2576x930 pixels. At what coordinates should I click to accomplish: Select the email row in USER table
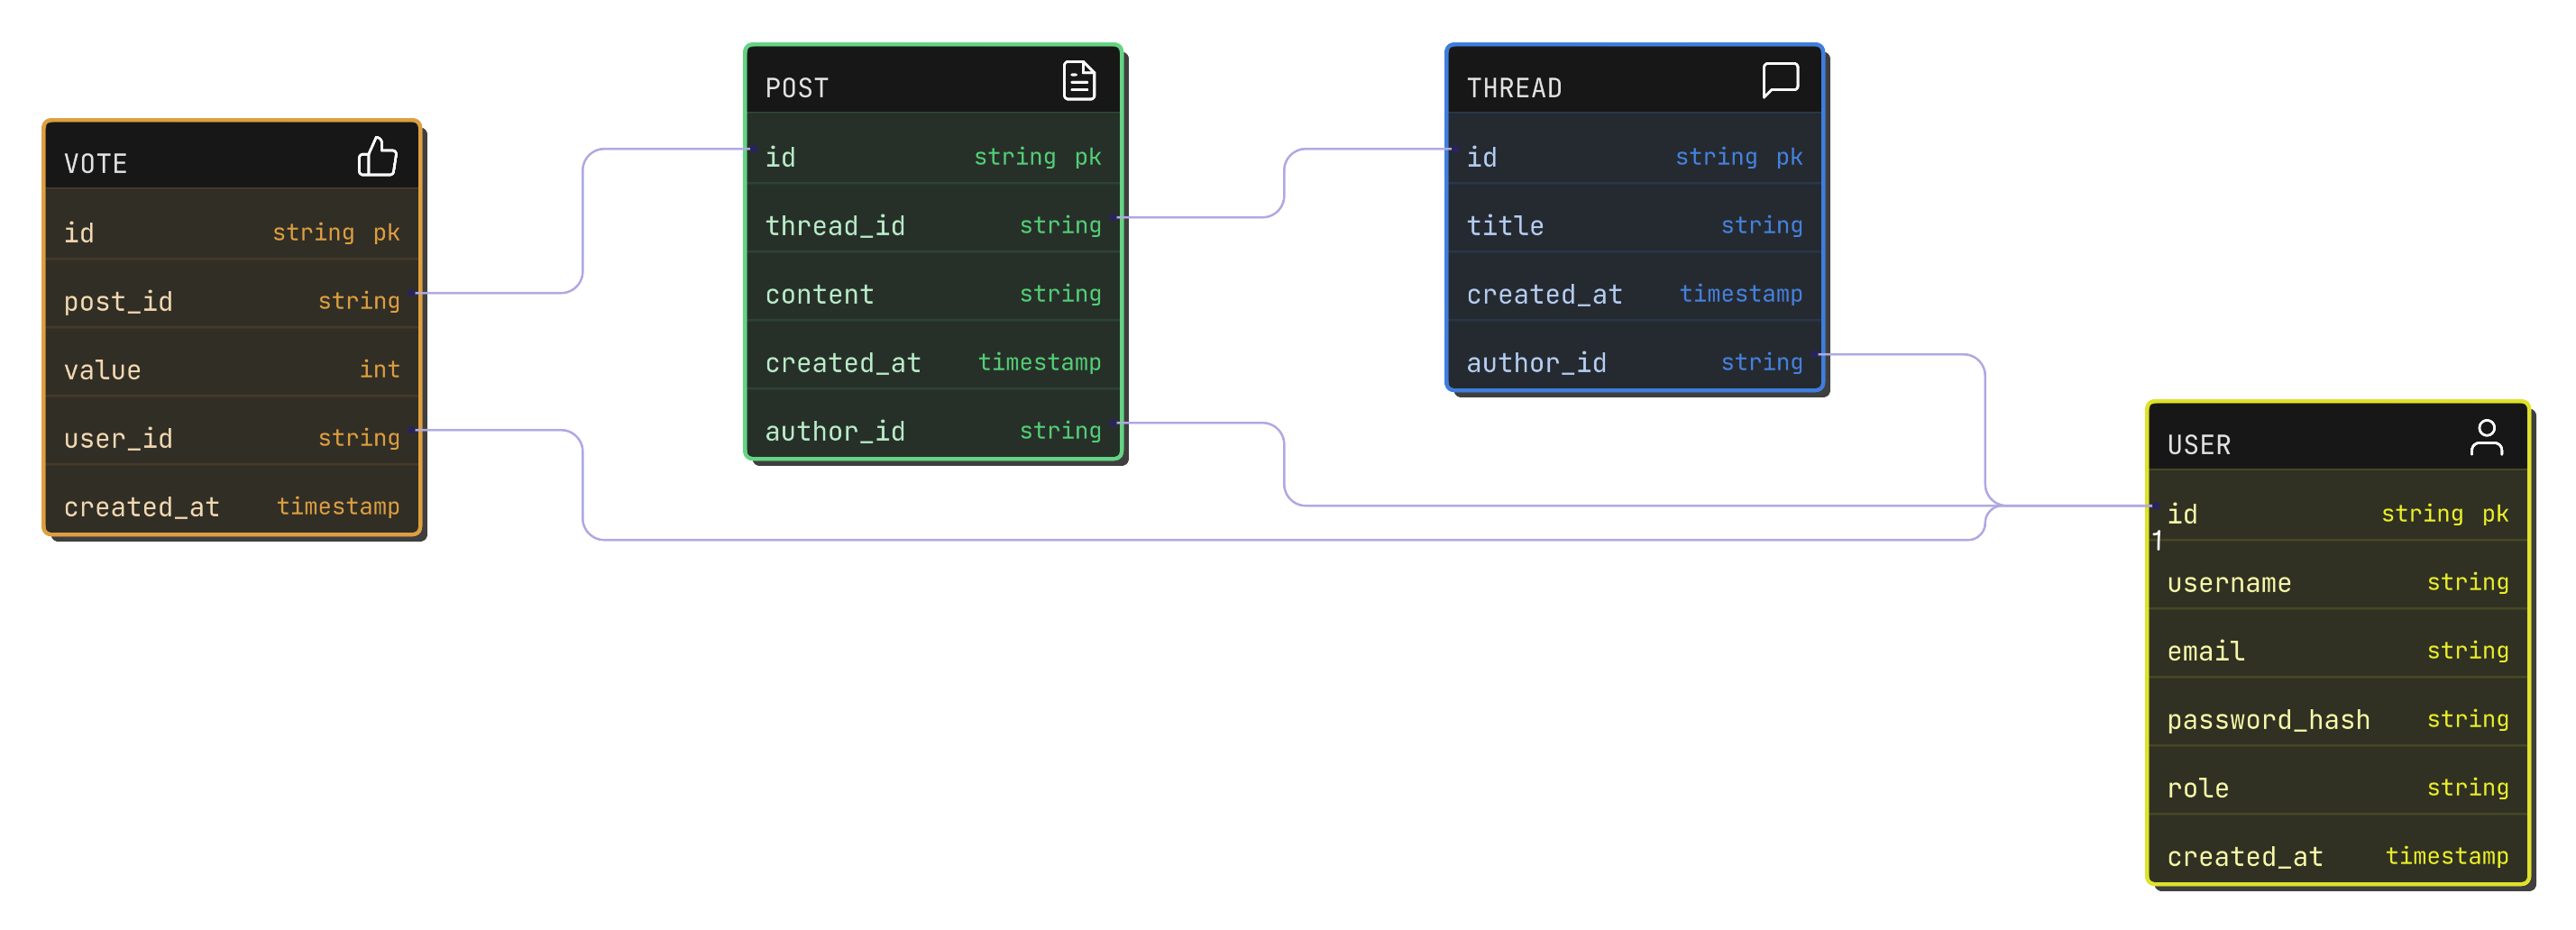[x=2337, y=651]
